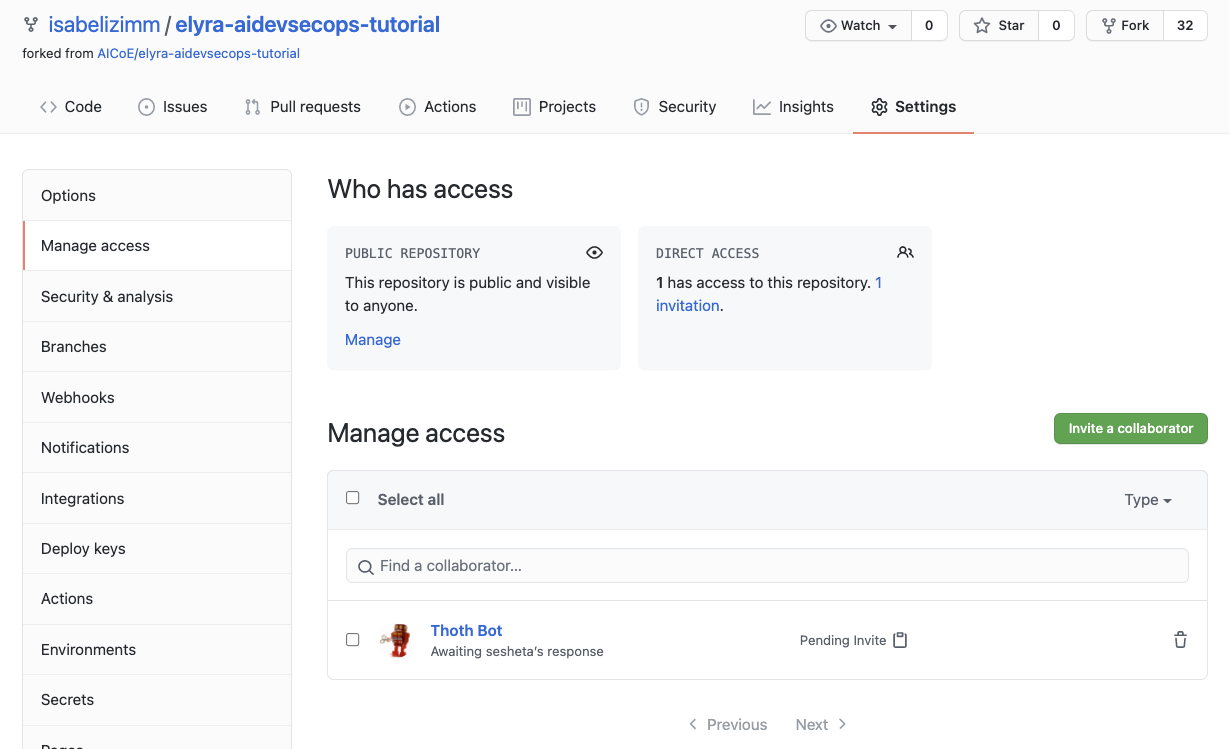The height and width of the screenshot is (749, 1229).
Task: Go to Deploy keys settings
Action: click(x=157, y=549)
